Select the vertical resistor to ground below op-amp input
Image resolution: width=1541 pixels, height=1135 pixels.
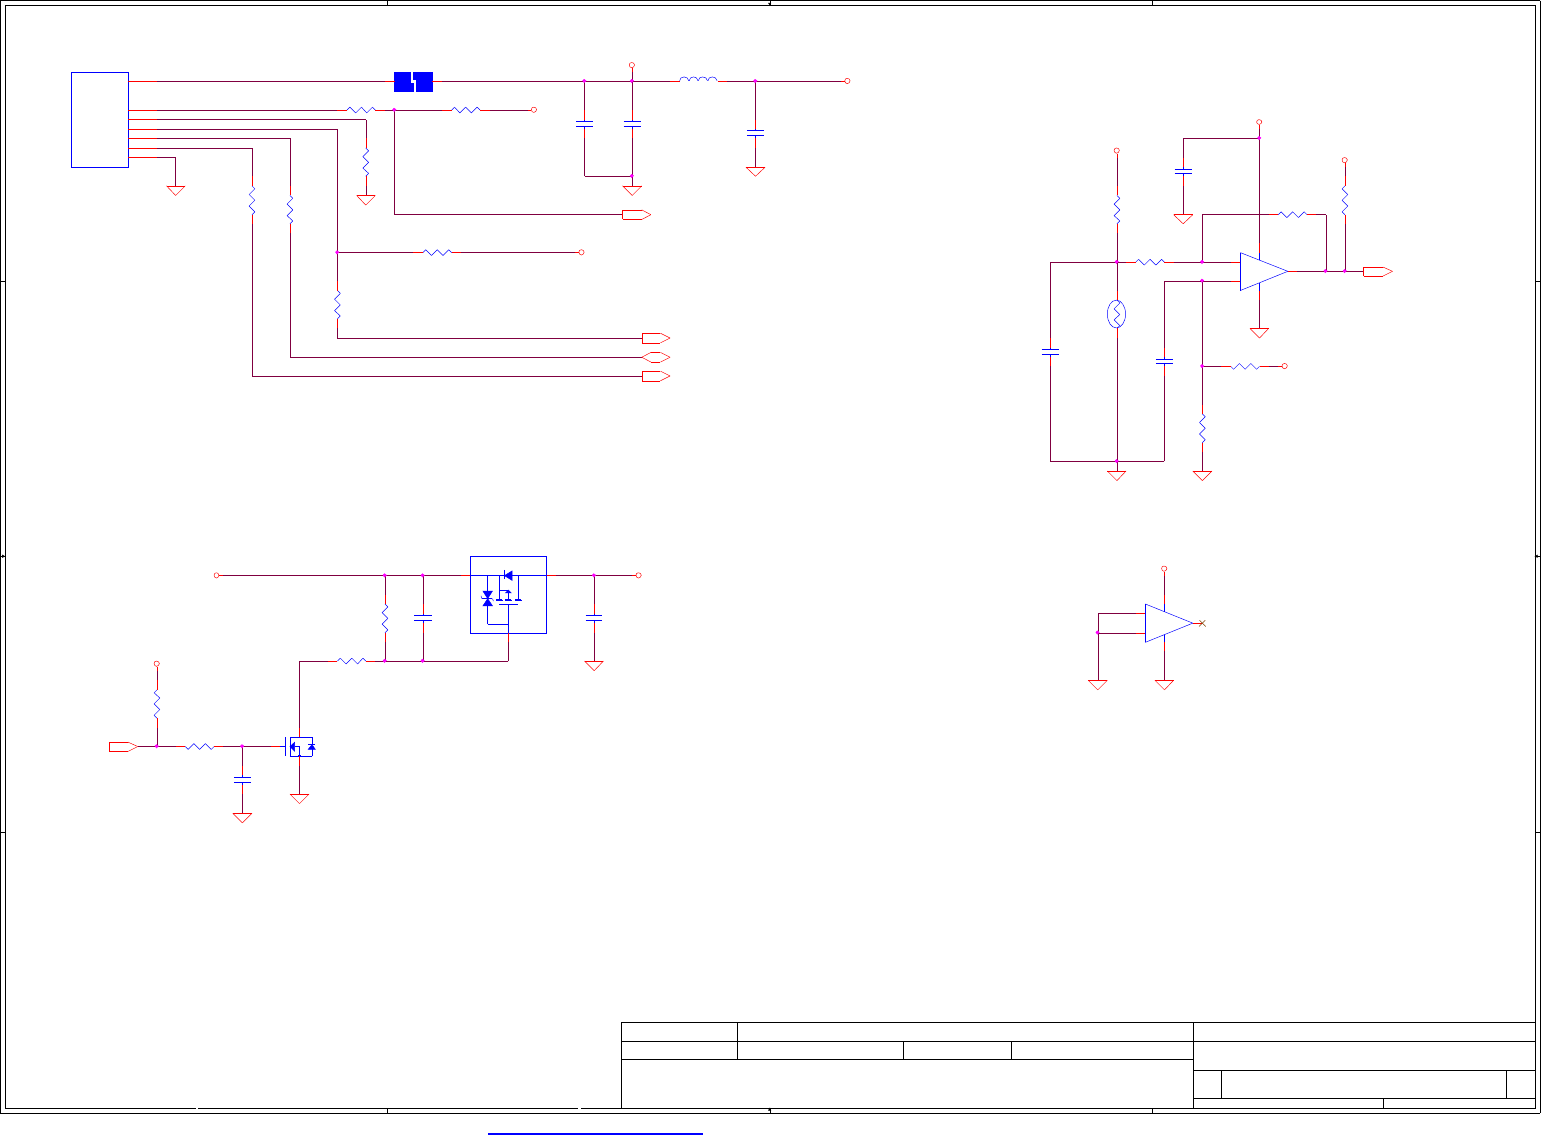click(1202, 428)
